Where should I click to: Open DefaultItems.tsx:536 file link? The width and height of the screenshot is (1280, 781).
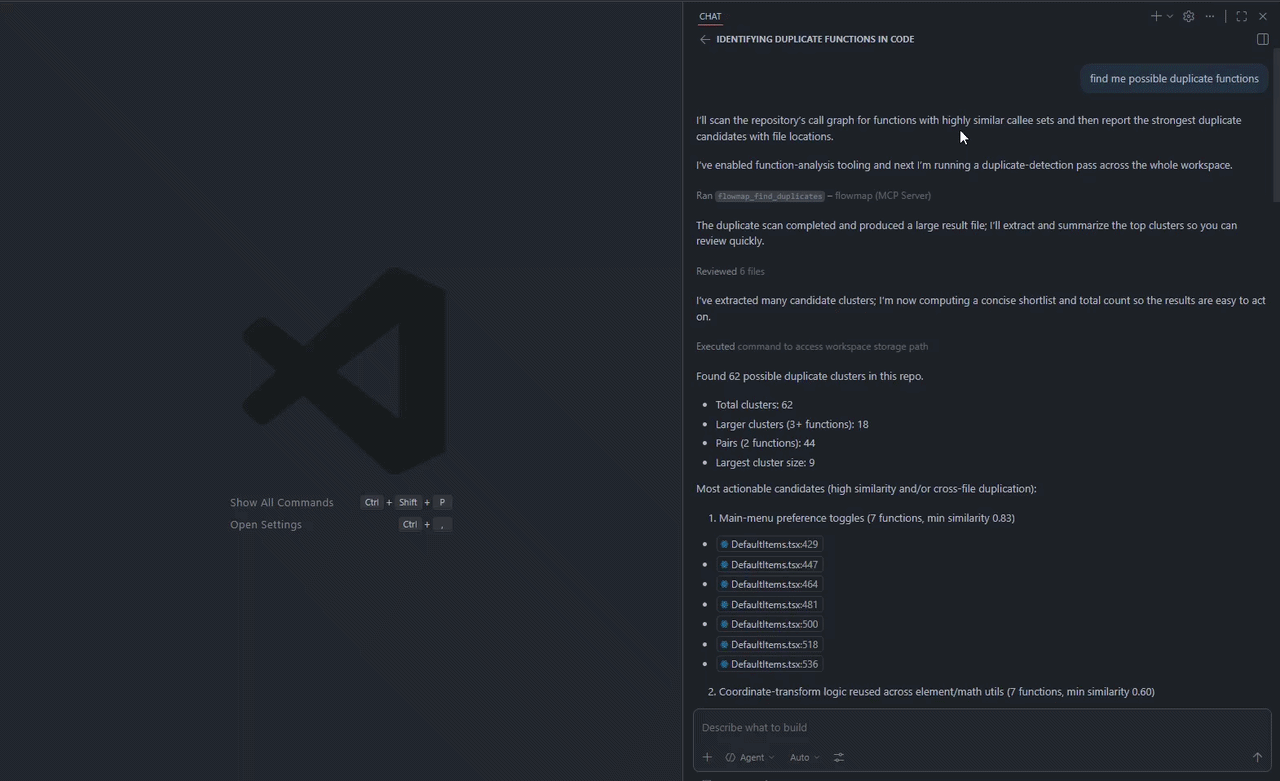(769, 664)
